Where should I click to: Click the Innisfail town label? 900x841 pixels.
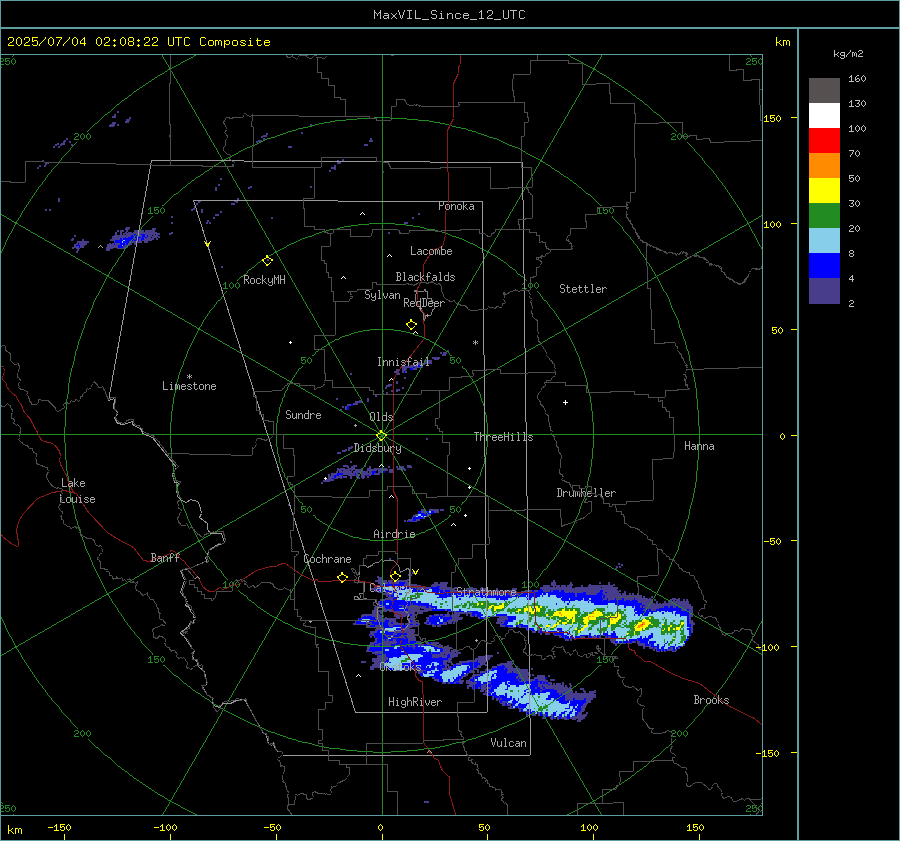404,362
